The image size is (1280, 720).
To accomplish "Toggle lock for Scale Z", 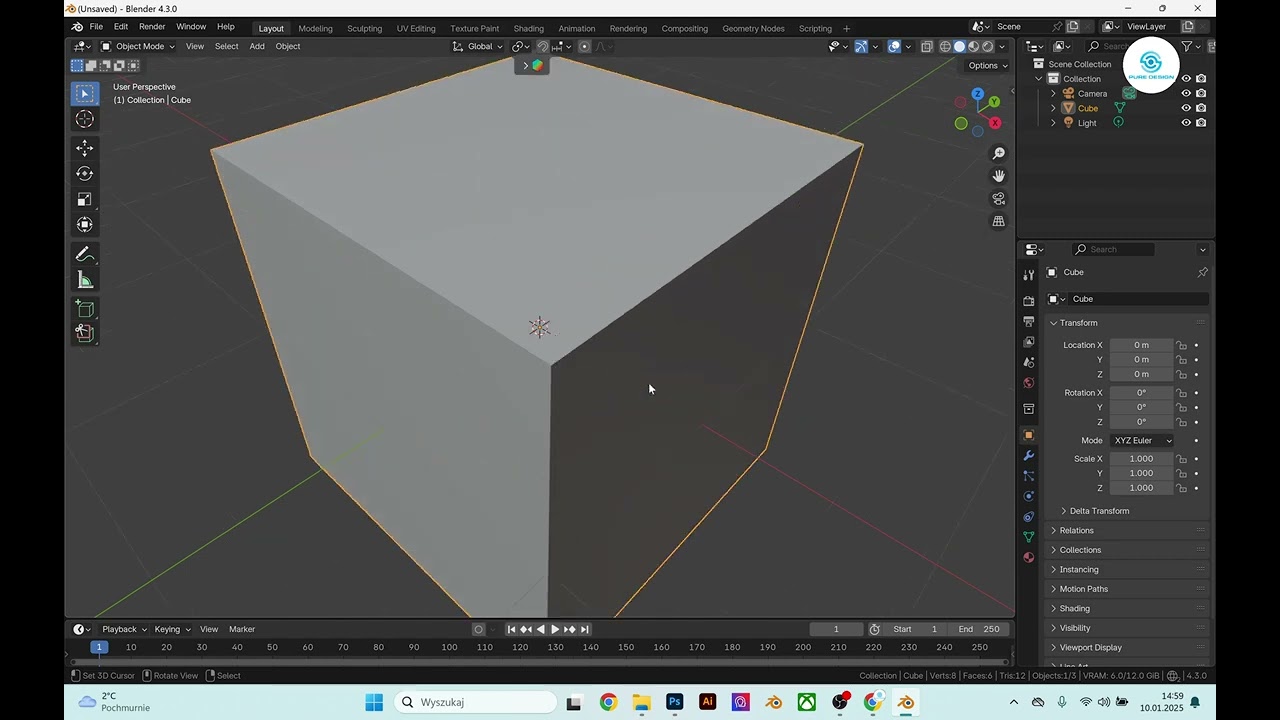I will point(1181,488).
